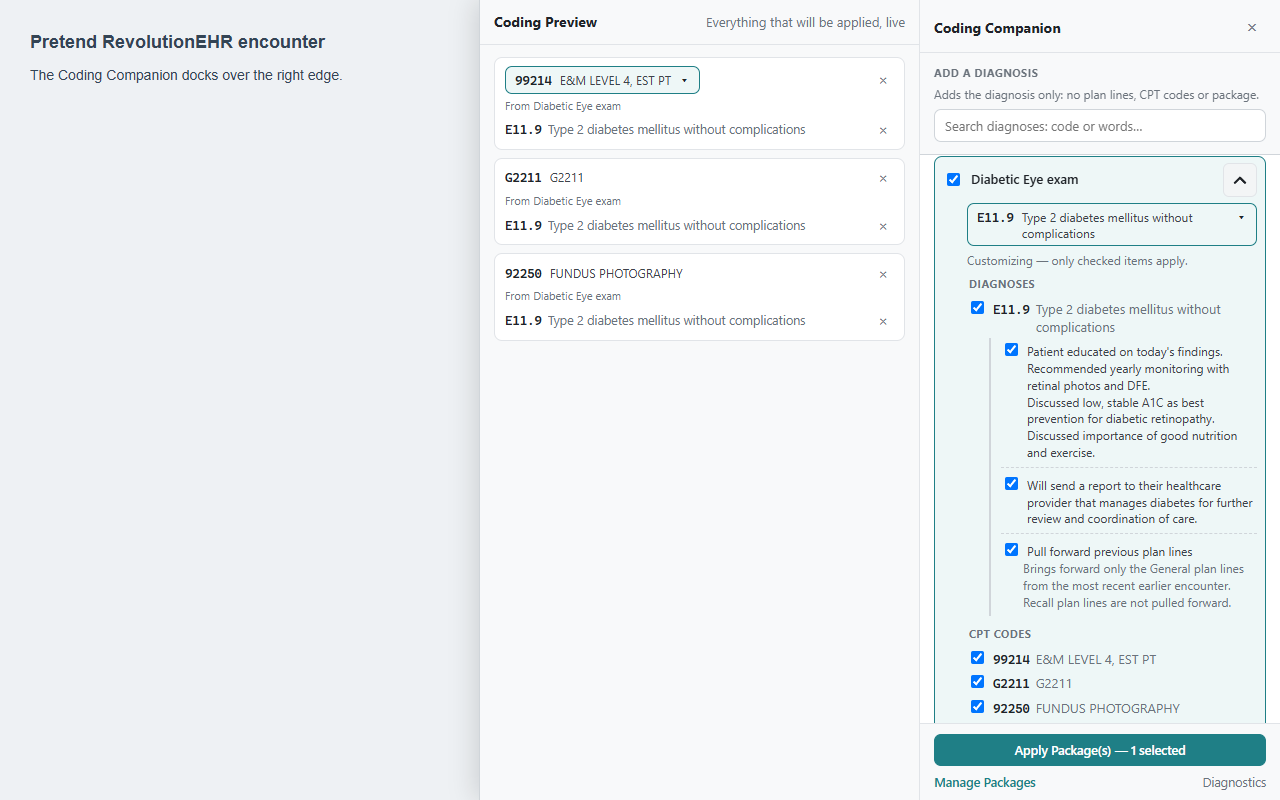Viewport: 1280px width, 800px height.
Task: Remove the 92250 Fundus Photography card
Action: click(883, 274)
